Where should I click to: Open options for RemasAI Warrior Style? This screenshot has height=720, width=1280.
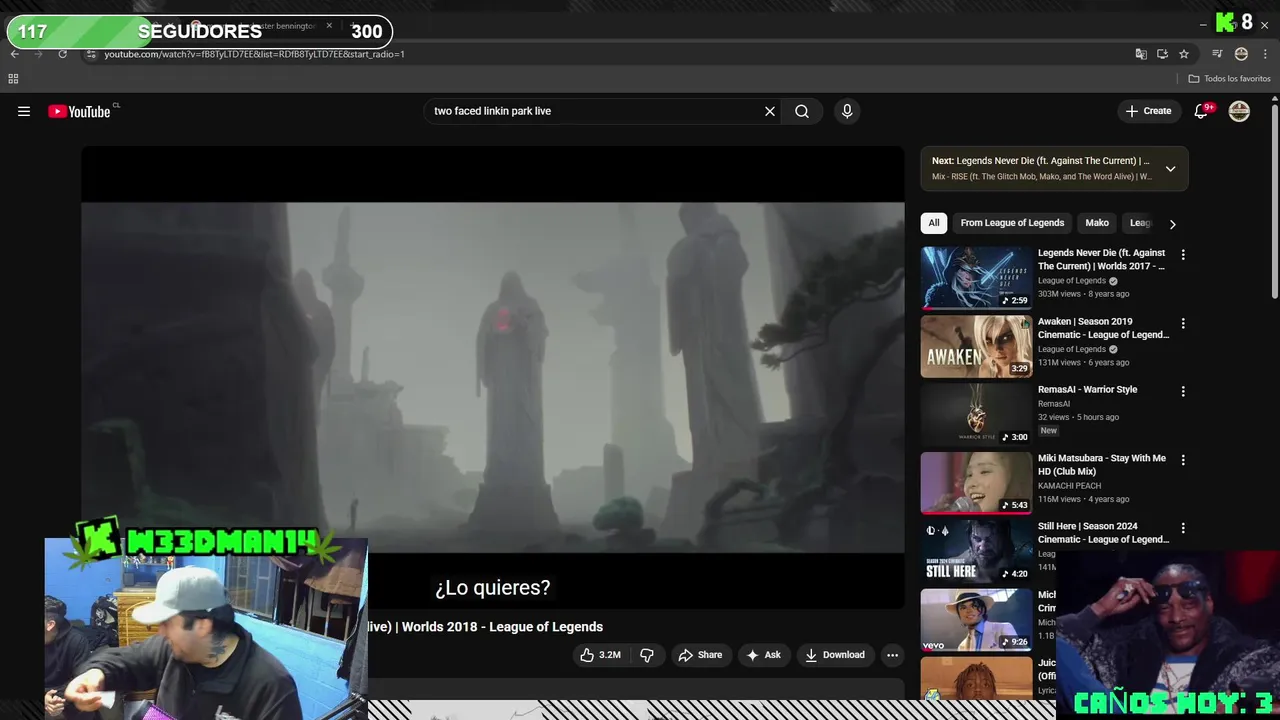[1183, 391]
